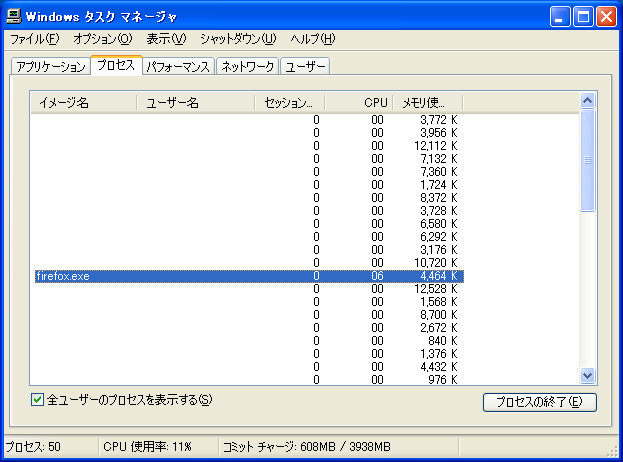Open the ネットワーク tab
Screen dimensions: 623x462
point(248,66)
